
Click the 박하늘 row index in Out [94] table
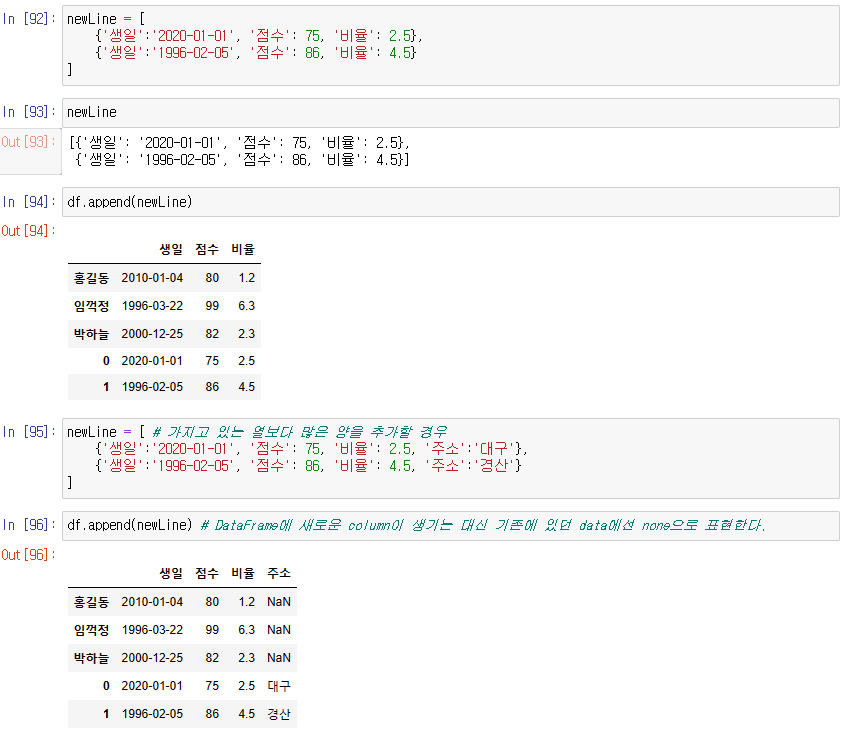pyautogui.click(x=92, y=334)
